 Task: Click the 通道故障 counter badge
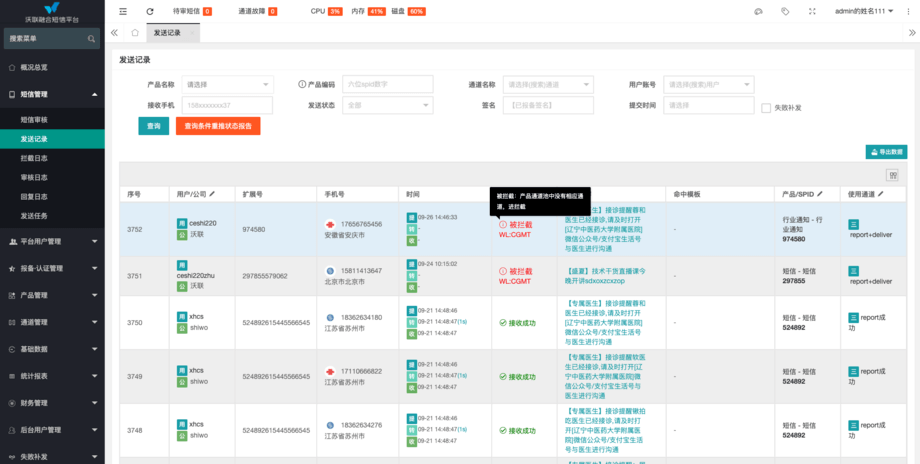coord(273,11)
